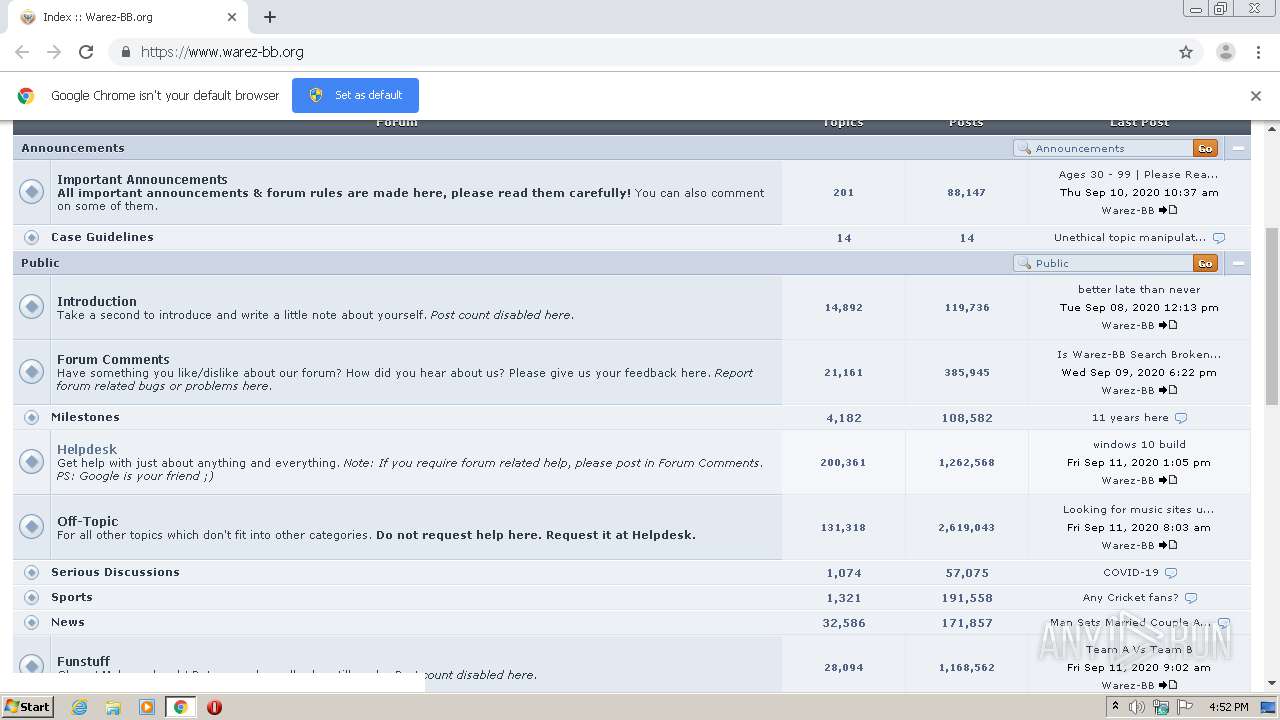The image size is (1280, 720).
Task: Go back to previous page
Action: (x=22, y=52)
